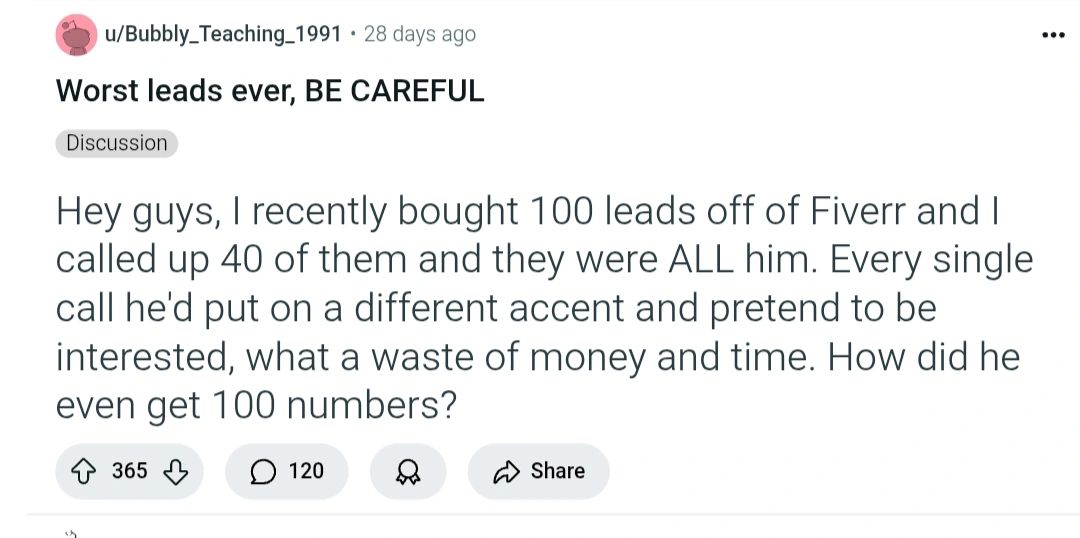The width and height of the screenshot is (1080, 538).
Task: Click the Share label text
Action: (557, 471)
